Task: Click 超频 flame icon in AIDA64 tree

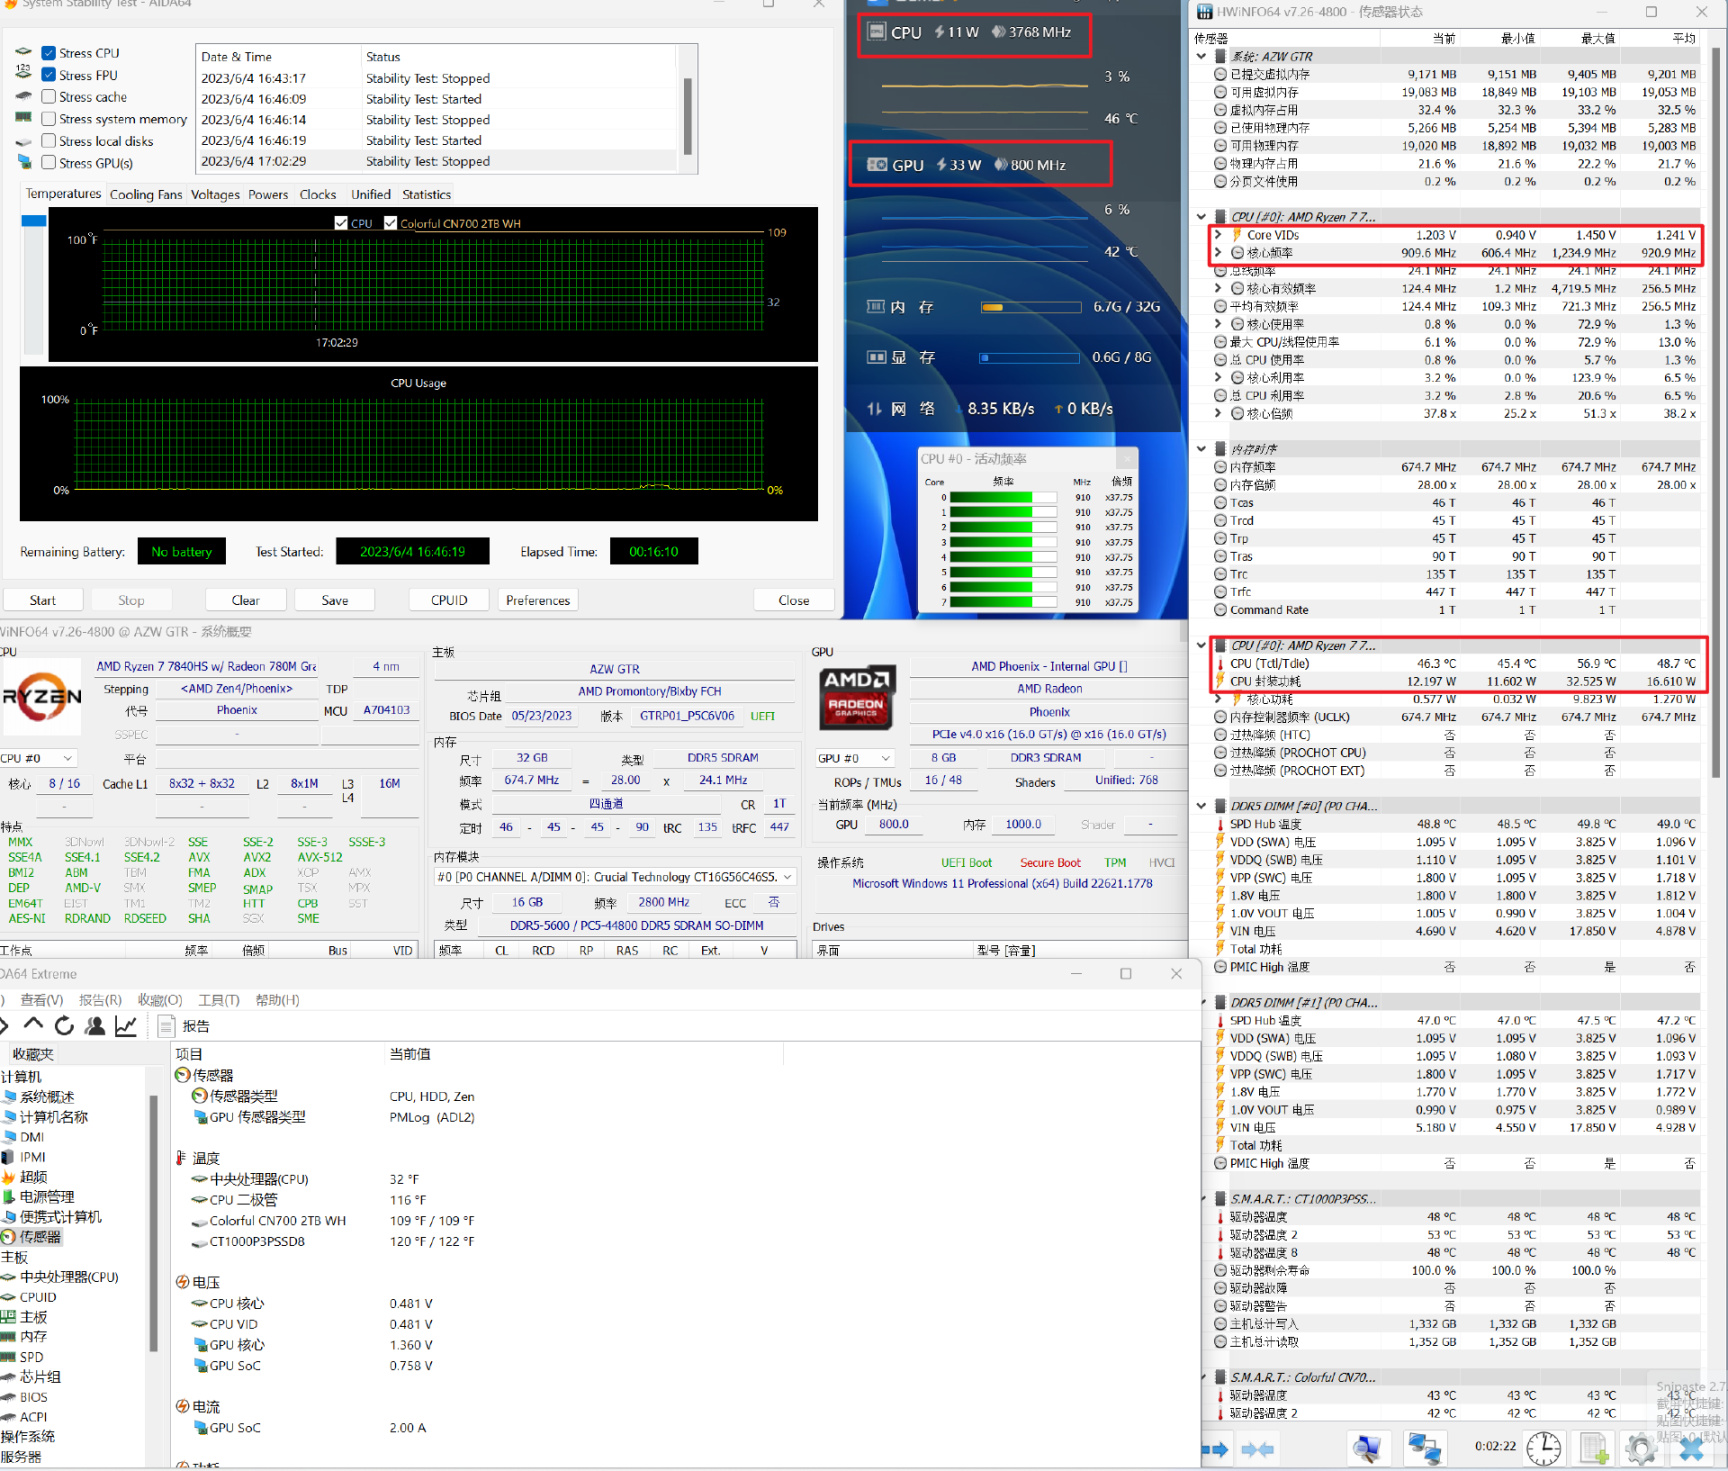Action: (x=9, y=1177)
